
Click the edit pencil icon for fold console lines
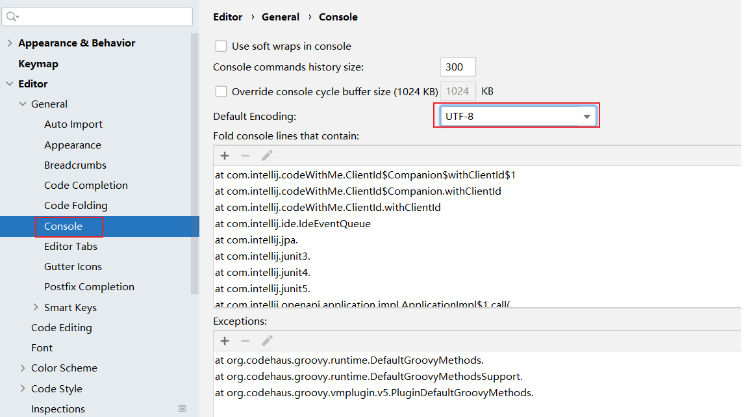coord(267,155)
